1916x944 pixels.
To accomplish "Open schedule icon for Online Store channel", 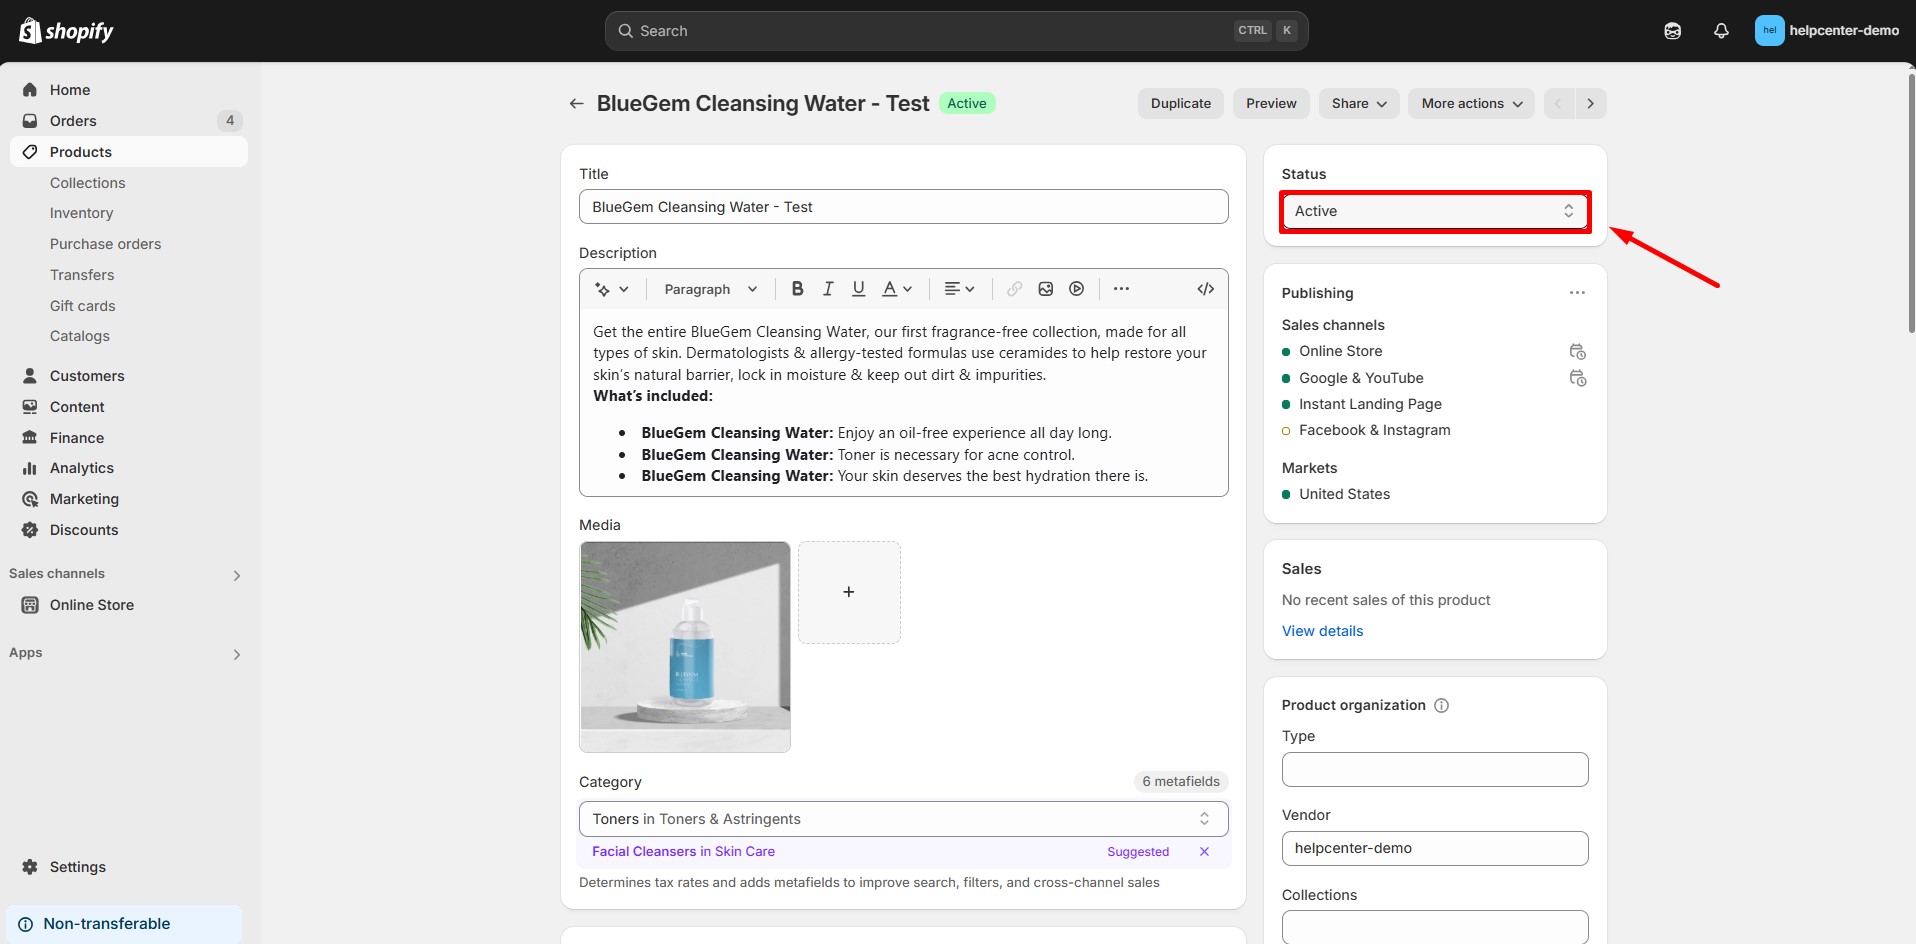I will (1577, 352).
